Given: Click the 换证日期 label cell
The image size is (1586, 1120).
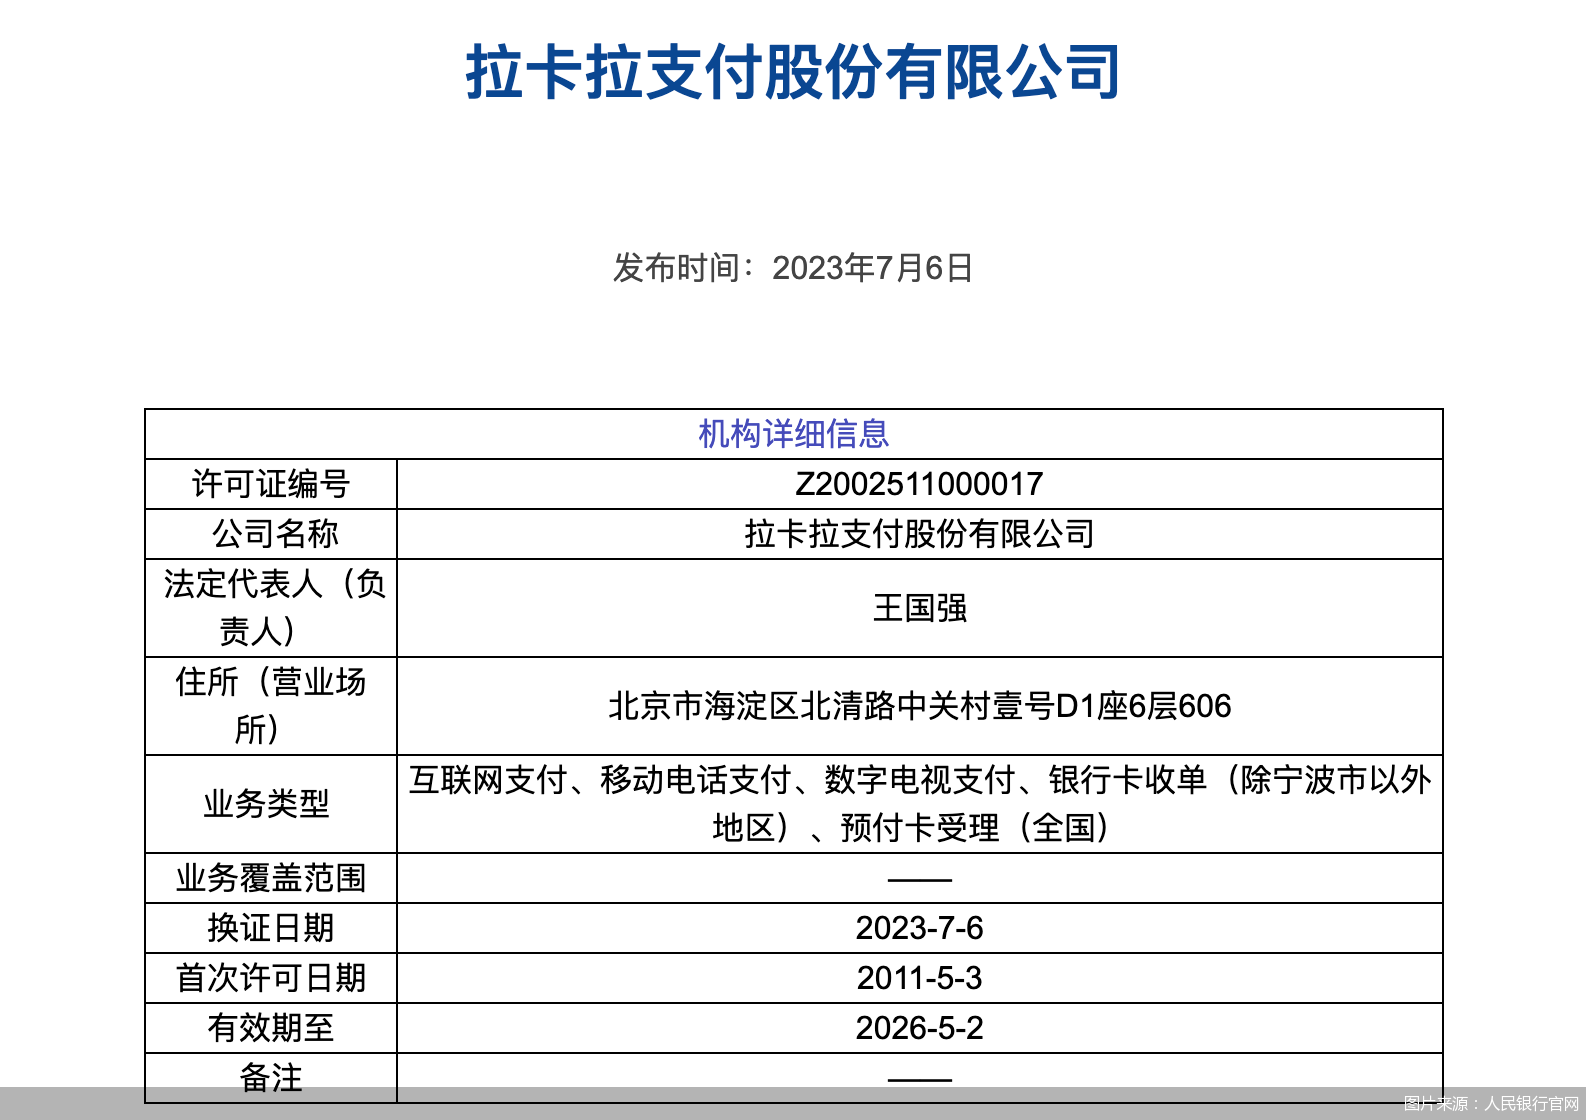Looking at the screenshot, I should pos(271,928).
